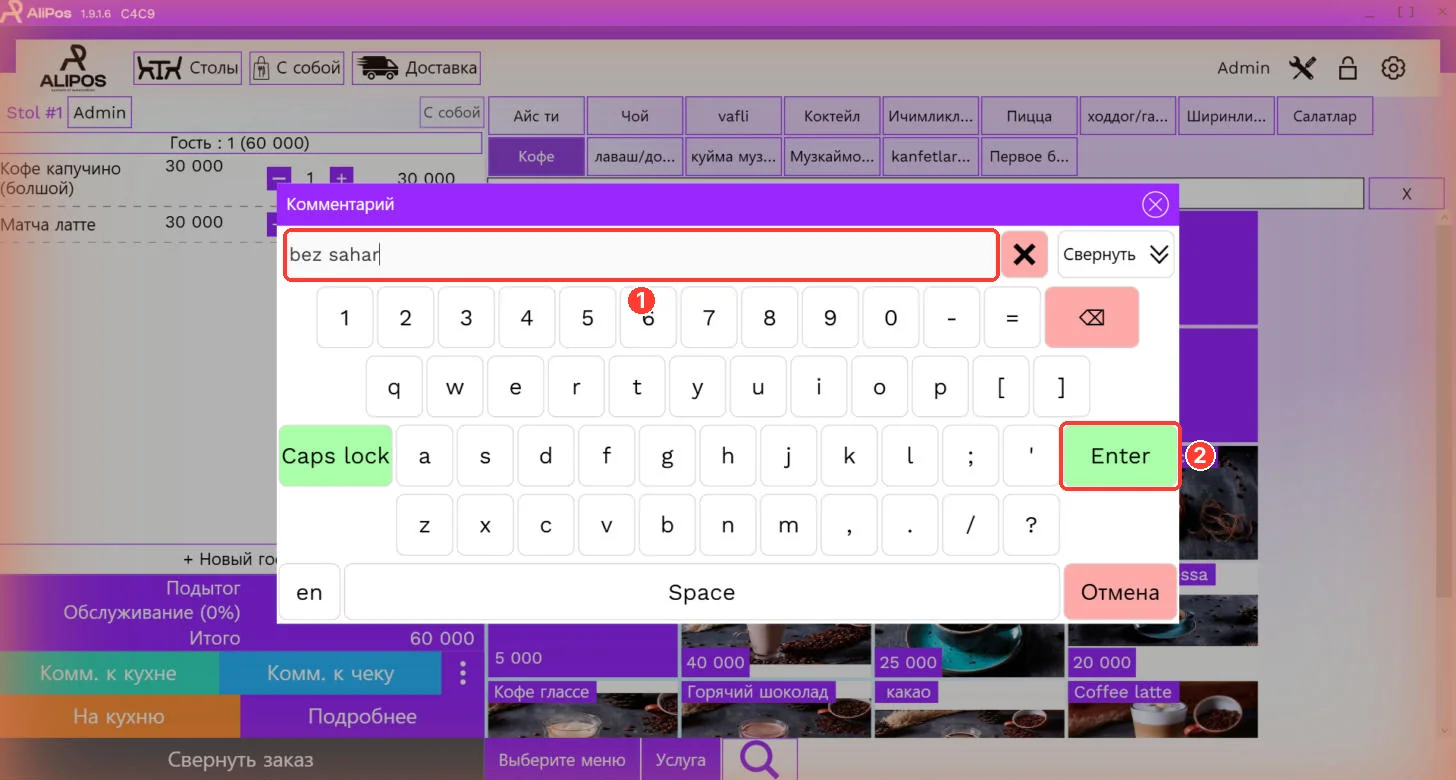The width and height of the screenshot is (1456, 780).
Task: Click the Отмена button
Action: [x=1120, y=592]
